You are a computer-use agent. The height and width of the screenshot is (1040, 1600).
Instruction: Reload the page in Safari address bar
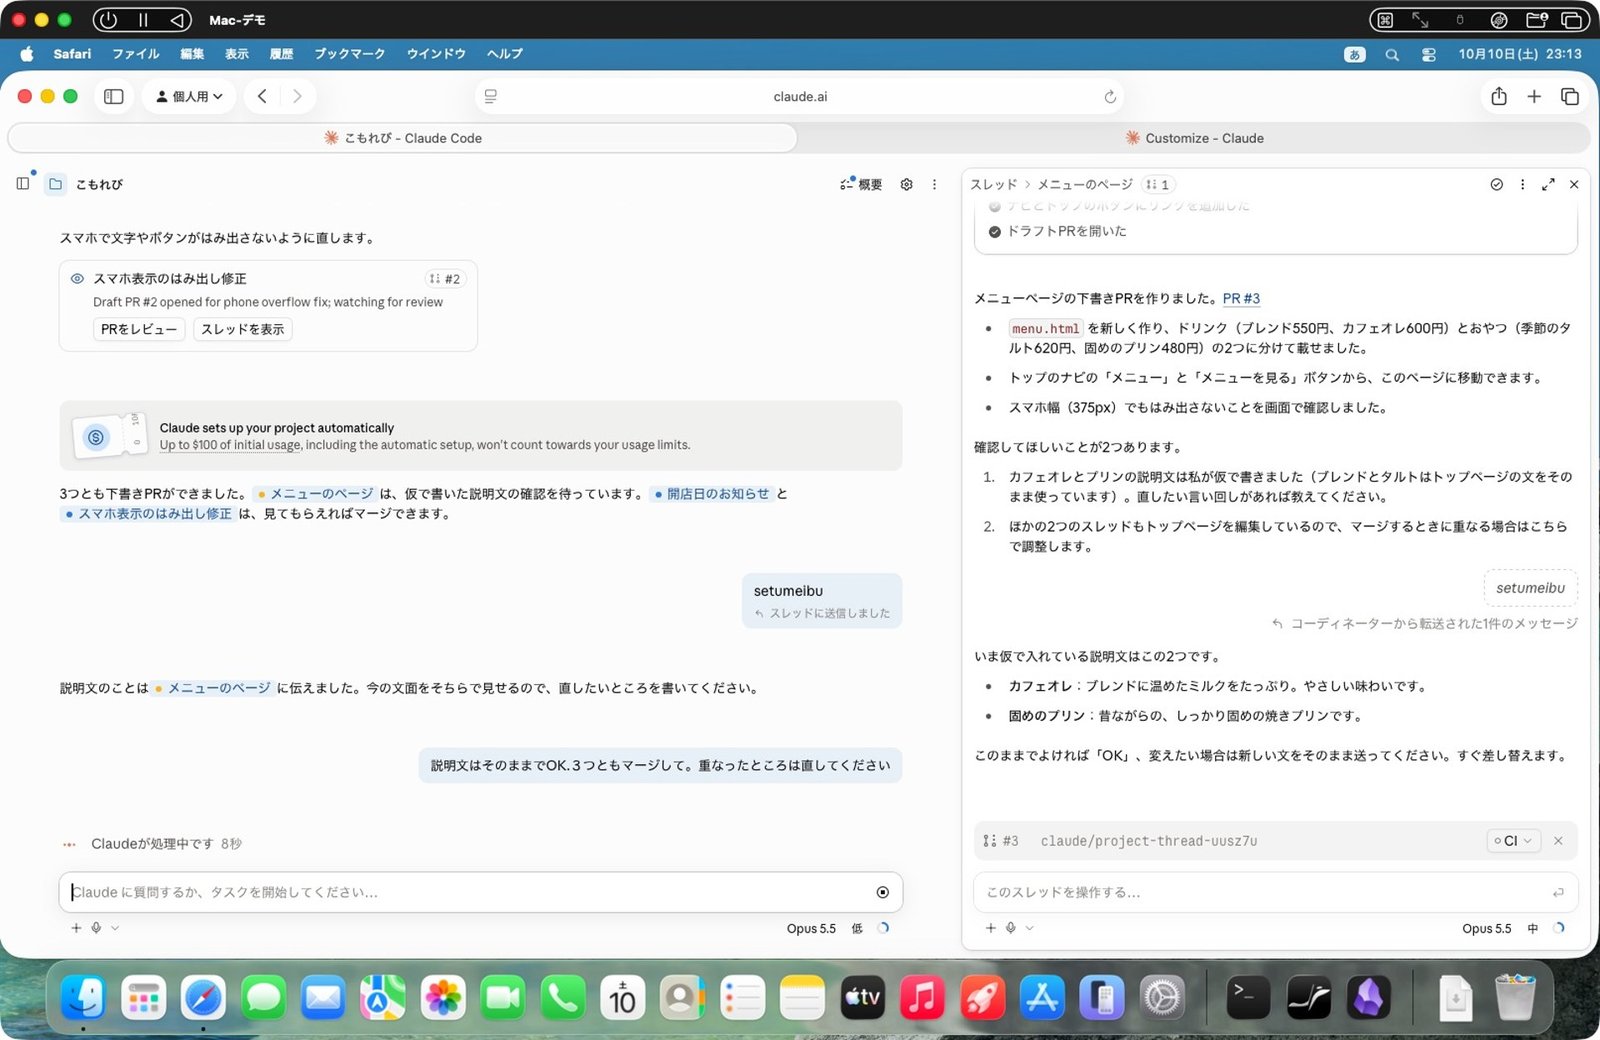click(x=1109, y=97)
